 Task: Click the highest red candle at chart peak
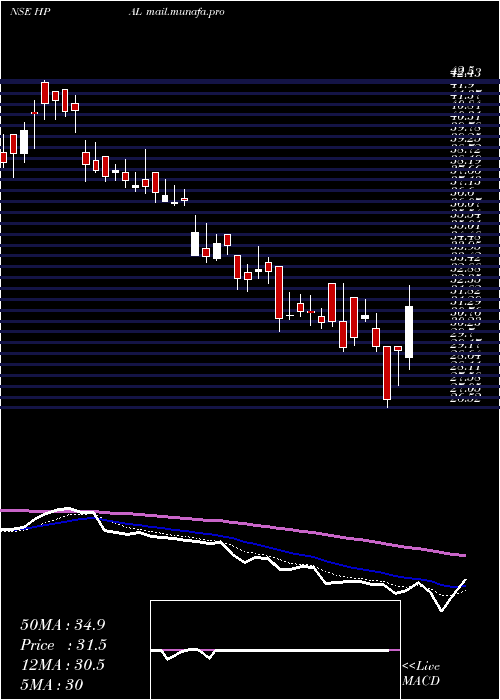(x=45, y=93)
